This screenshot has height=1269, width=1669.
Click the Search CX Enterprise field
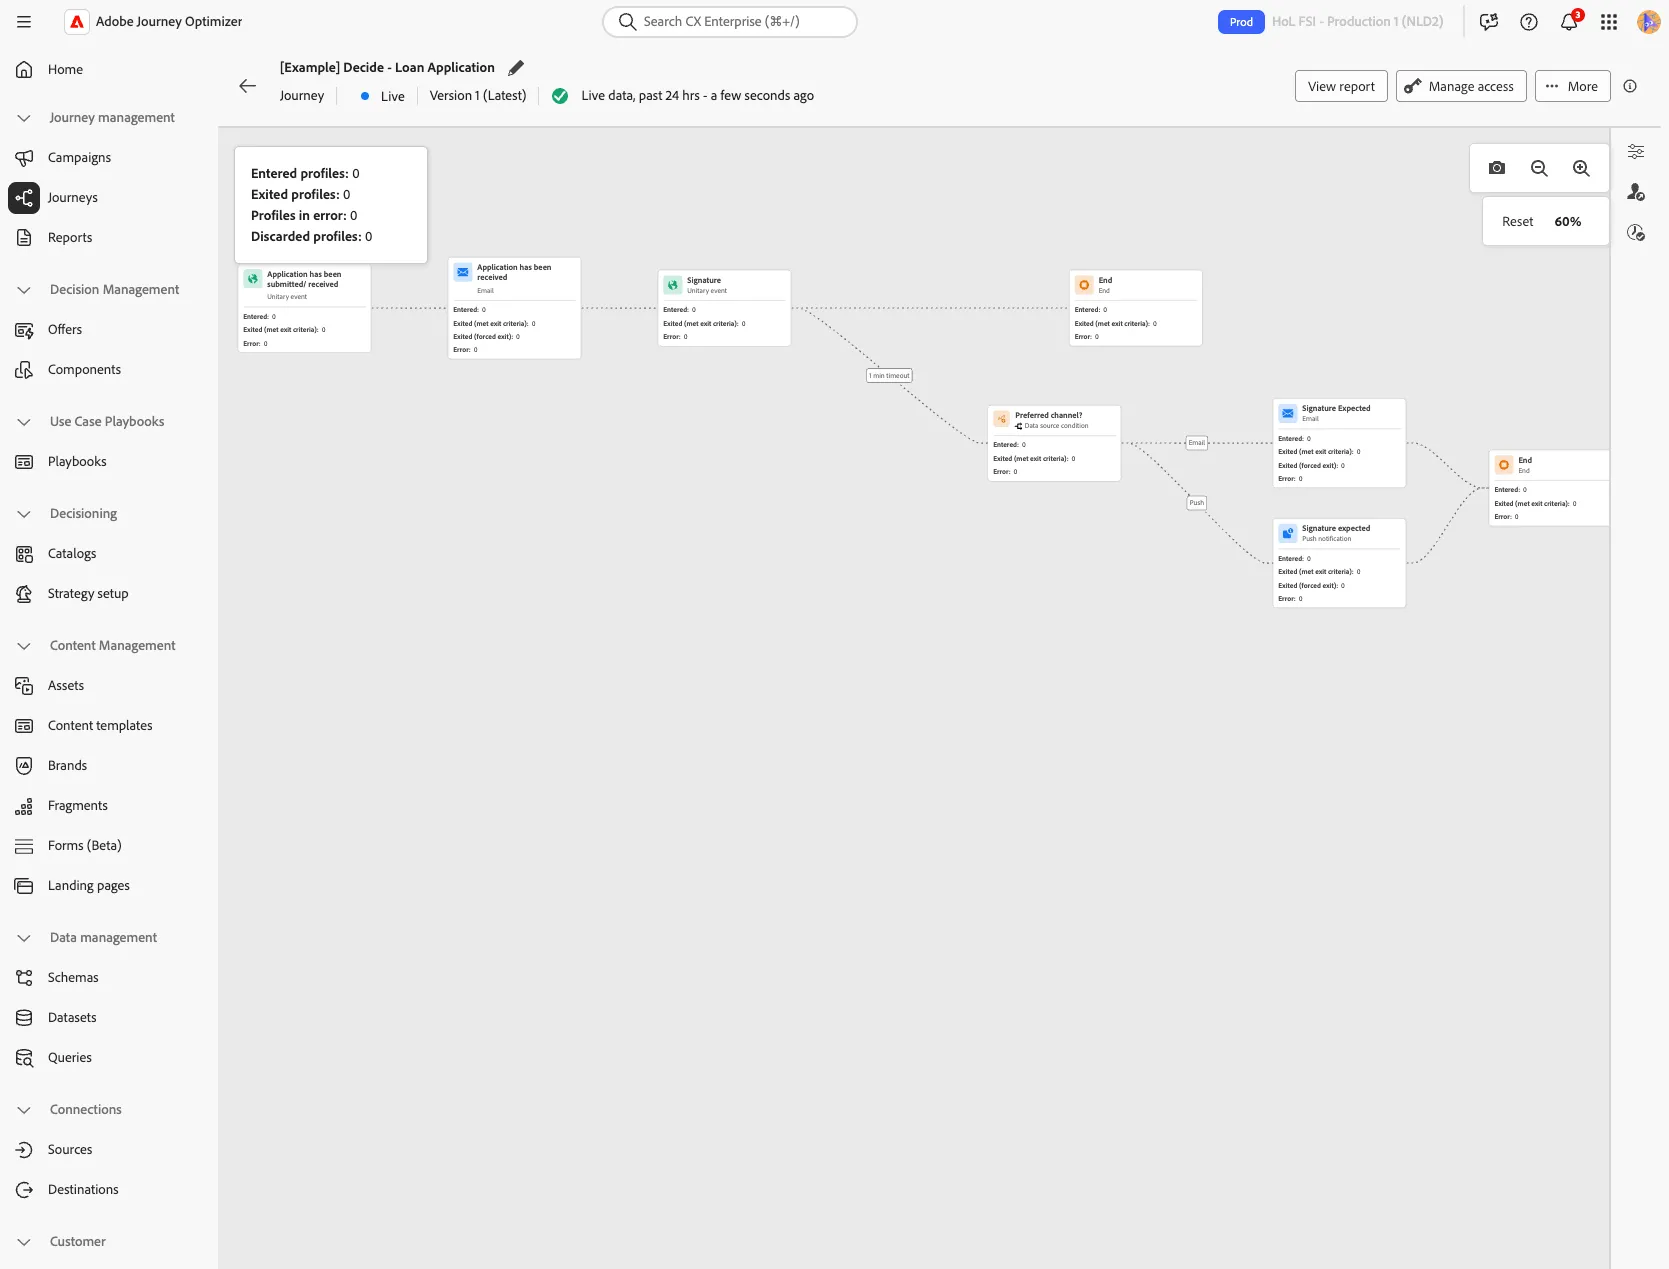730,22
